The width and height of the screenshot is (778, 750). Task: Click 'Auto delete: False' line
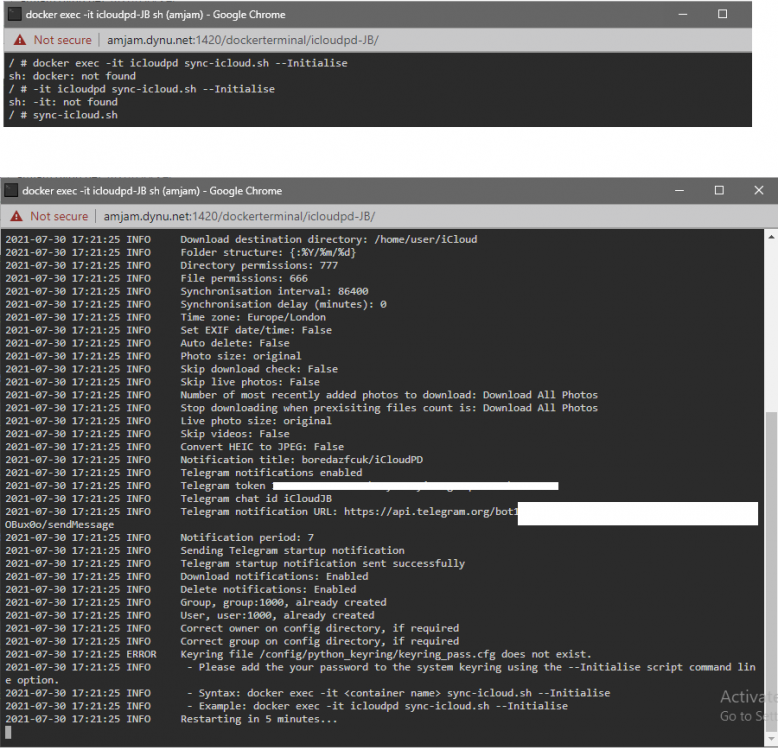click(235, 343)
